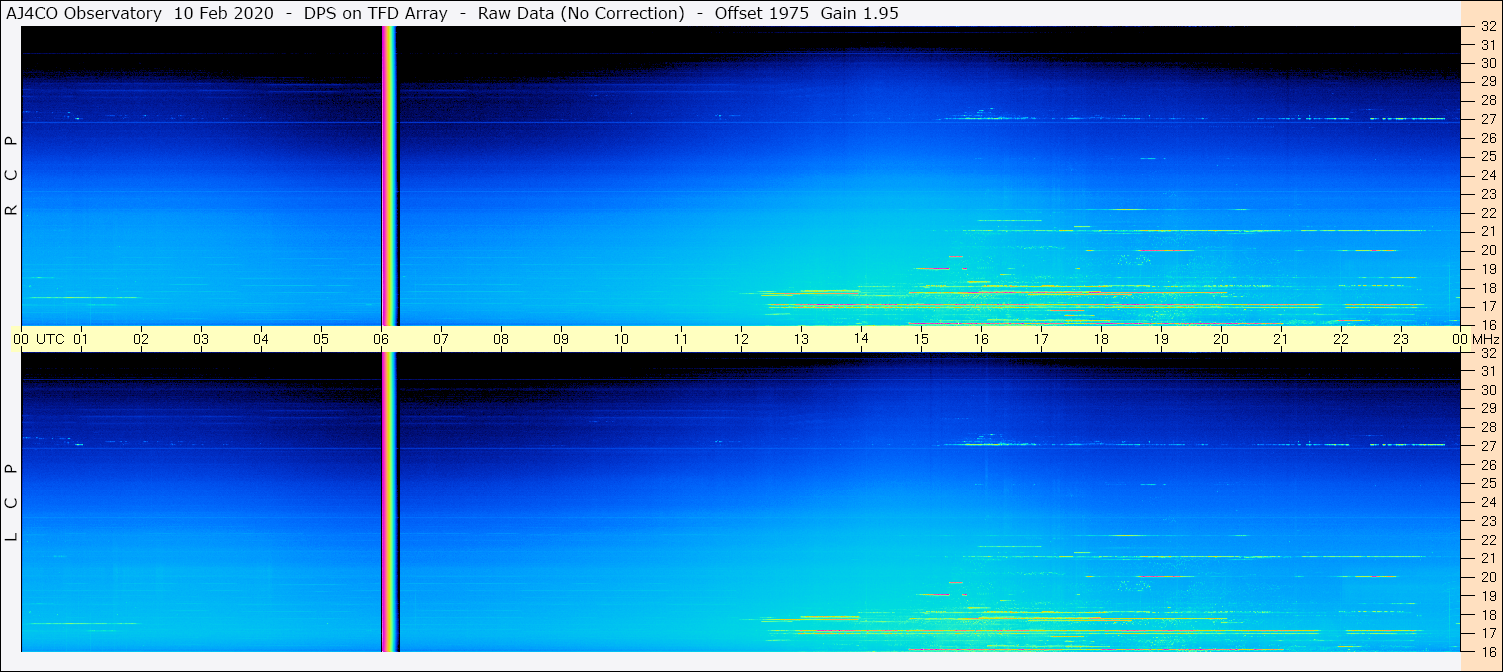The width and height of the screenshot is (1503, 672).
Task: Pick the 23 hour marker on time axis
Action: tap(1401, 339)
